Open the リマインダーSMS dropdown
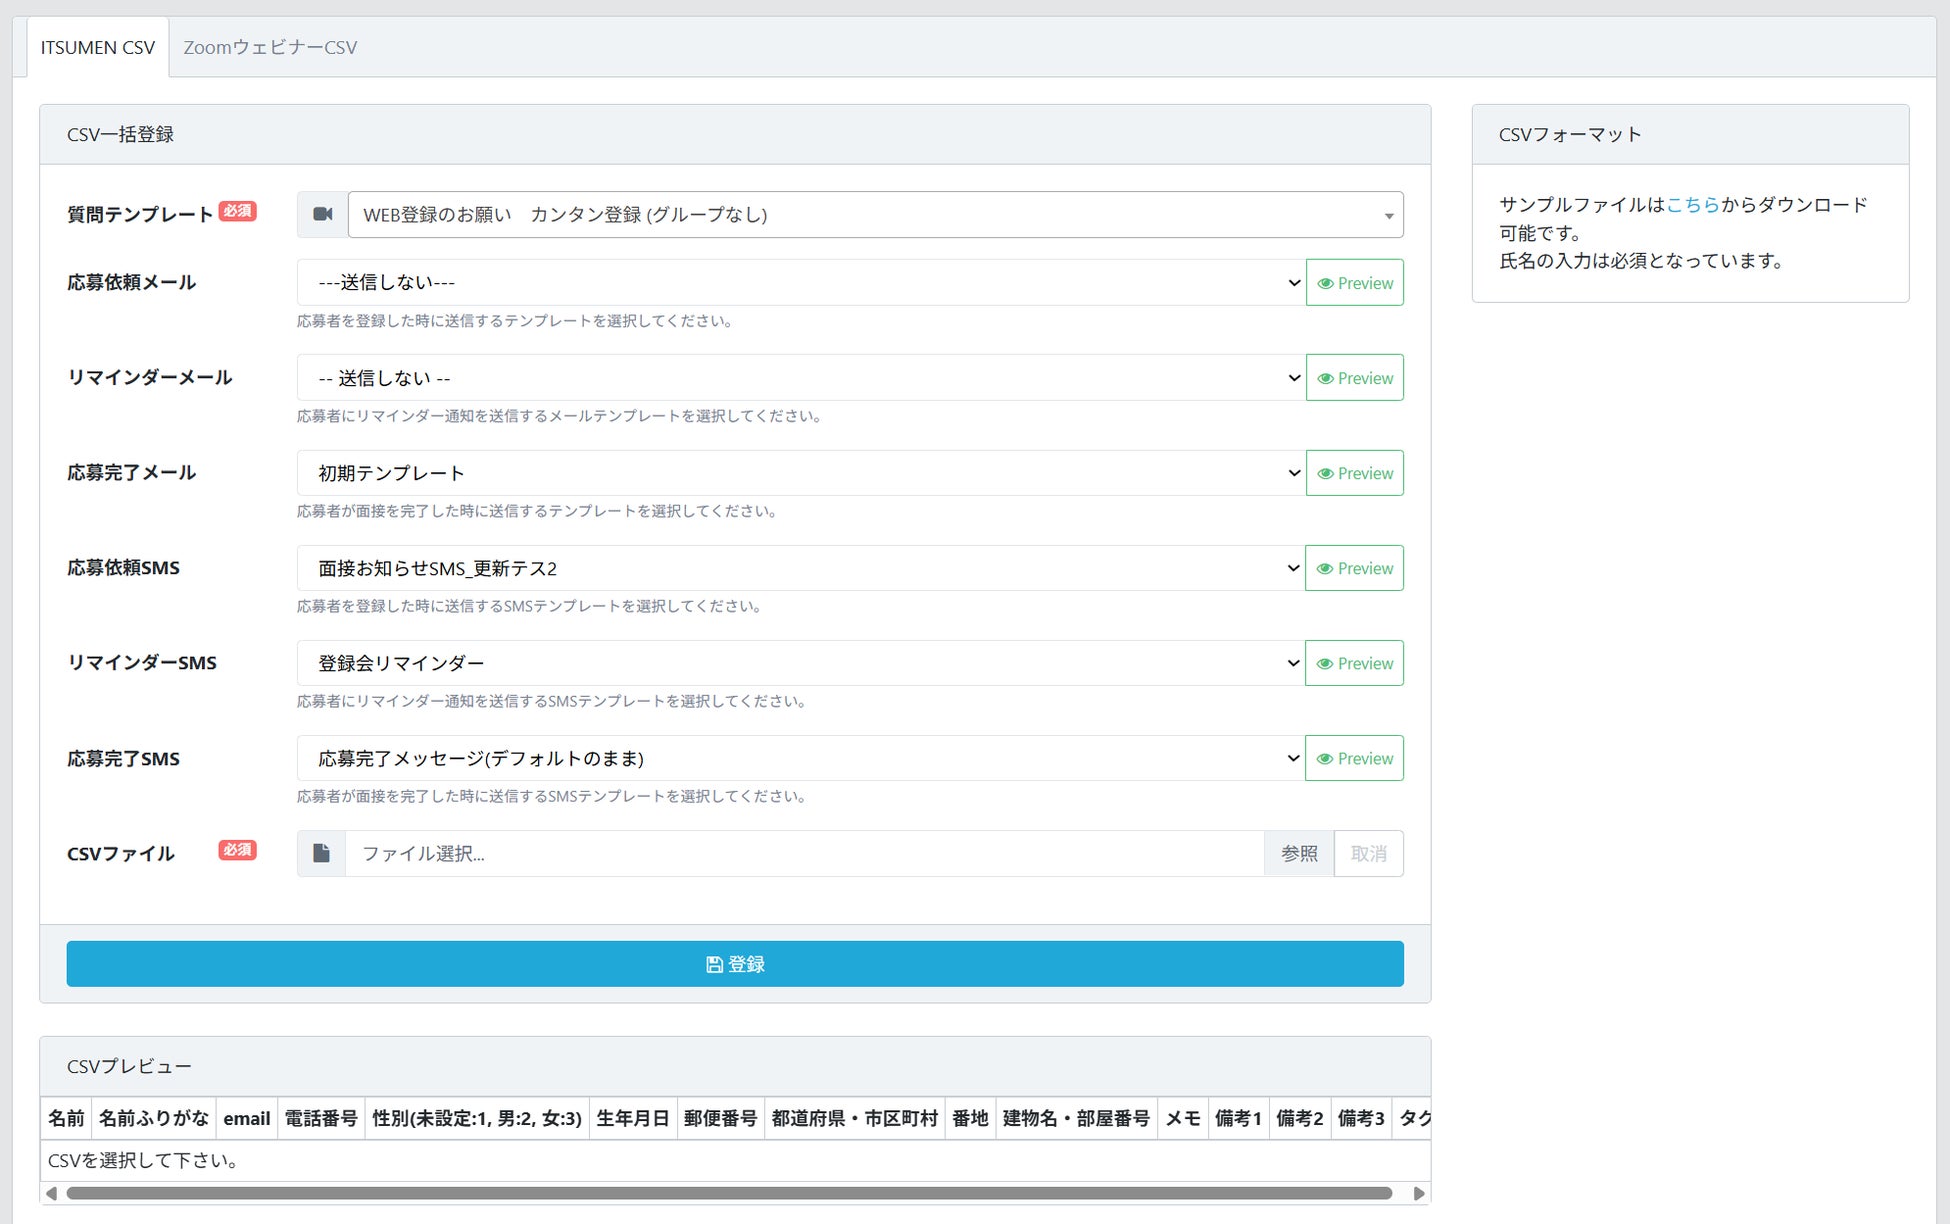Viewport: 1950px width, 1224px height. [x=800, y=663]
